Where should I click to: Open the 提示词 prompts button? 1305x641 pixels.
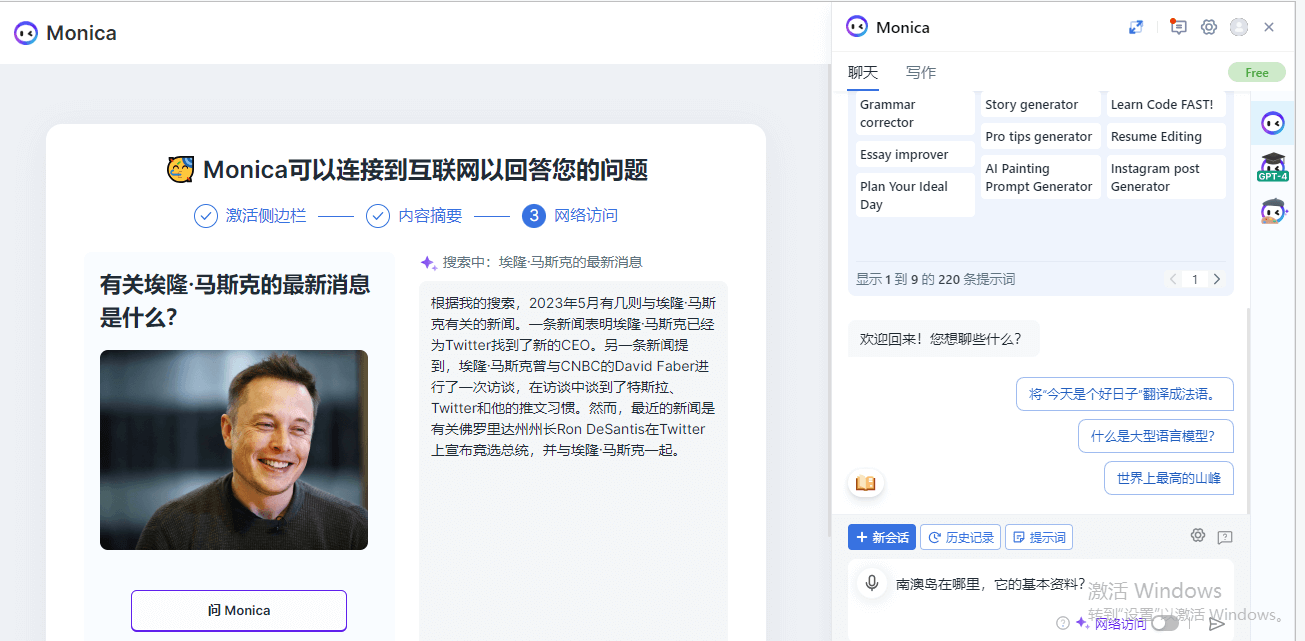point(1039,537)
